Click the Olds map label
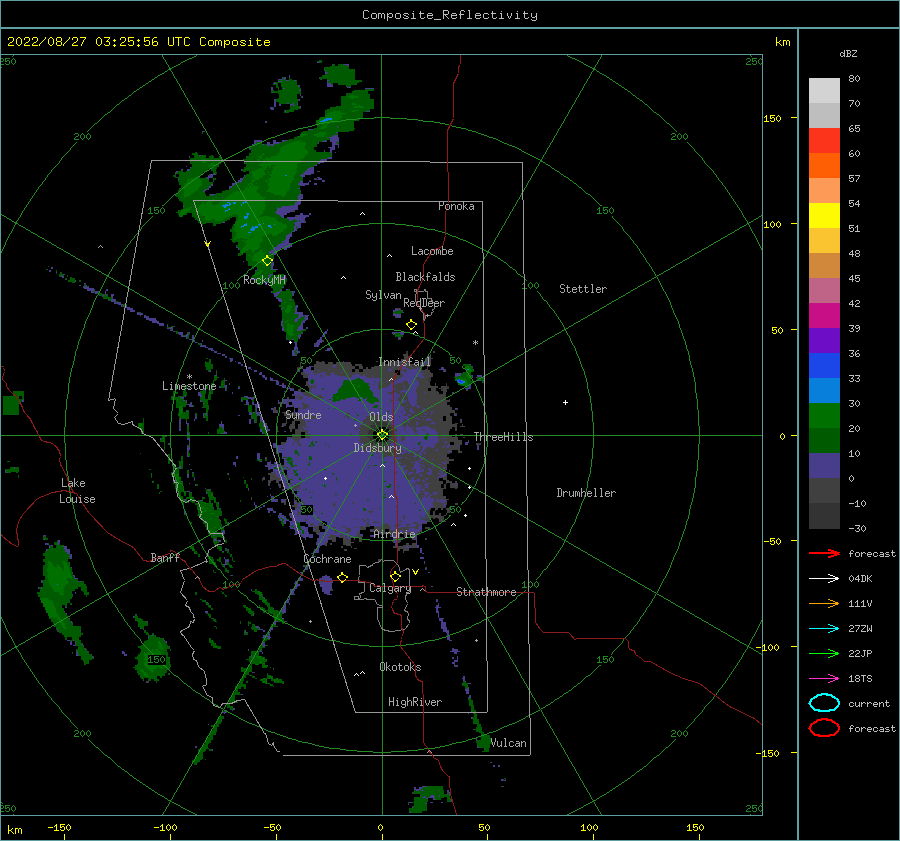Screen dimensions: 900x841 [381, 417]
